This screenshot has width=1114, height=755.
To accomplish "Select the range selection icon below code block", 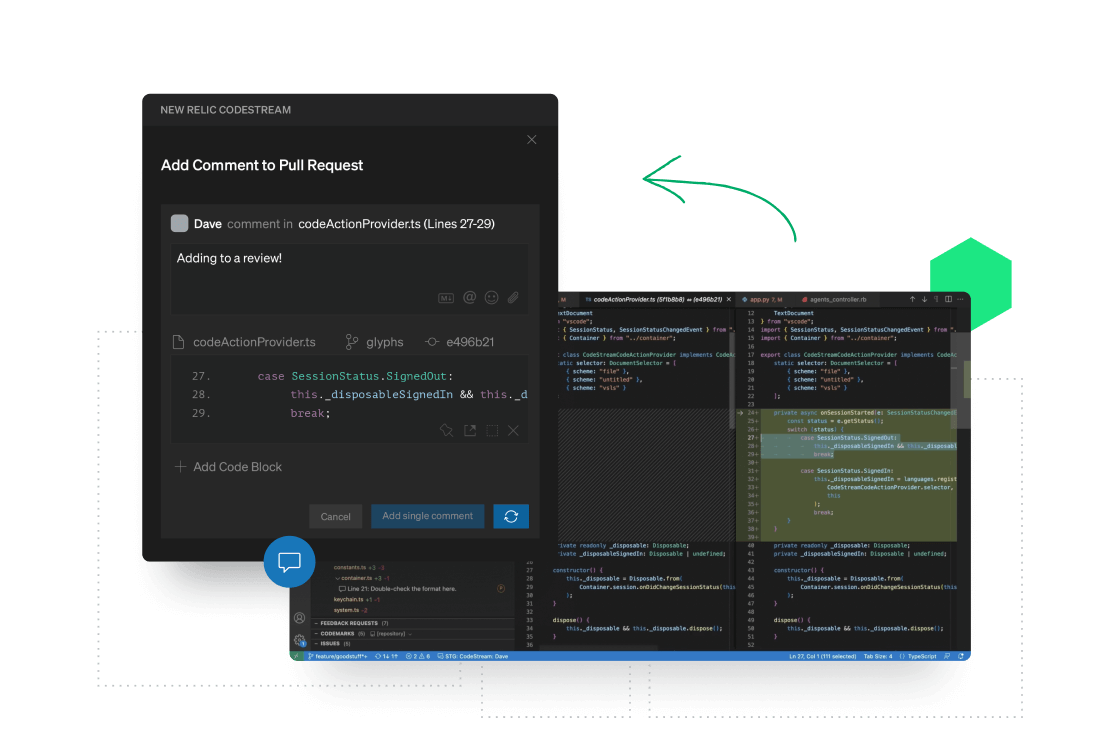I will pyautogui.click(x=492, y=430).
